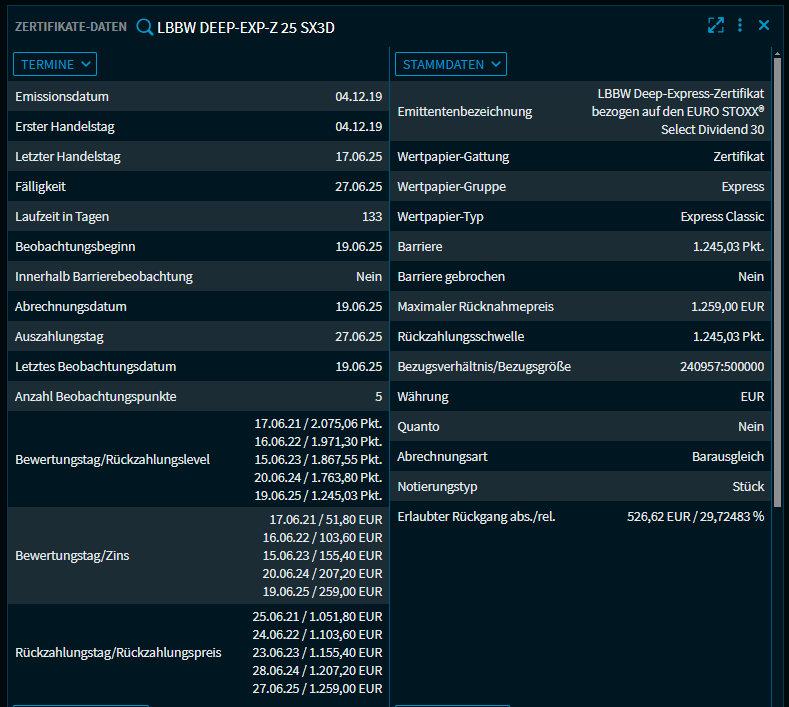Click the Emittentenbezeichnung description text

tap(678, 111)
